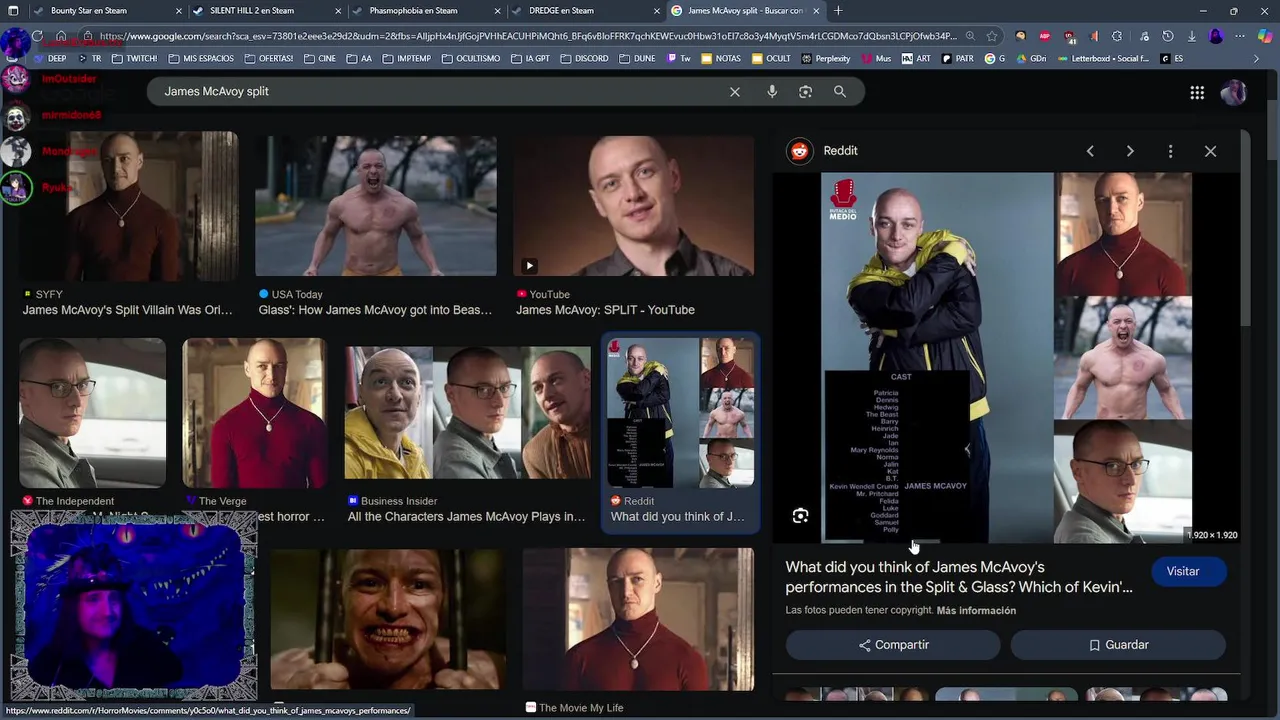1280x720 pixels.
Task: Open Perplexity bookmark
Action: [x=825, y=59]
